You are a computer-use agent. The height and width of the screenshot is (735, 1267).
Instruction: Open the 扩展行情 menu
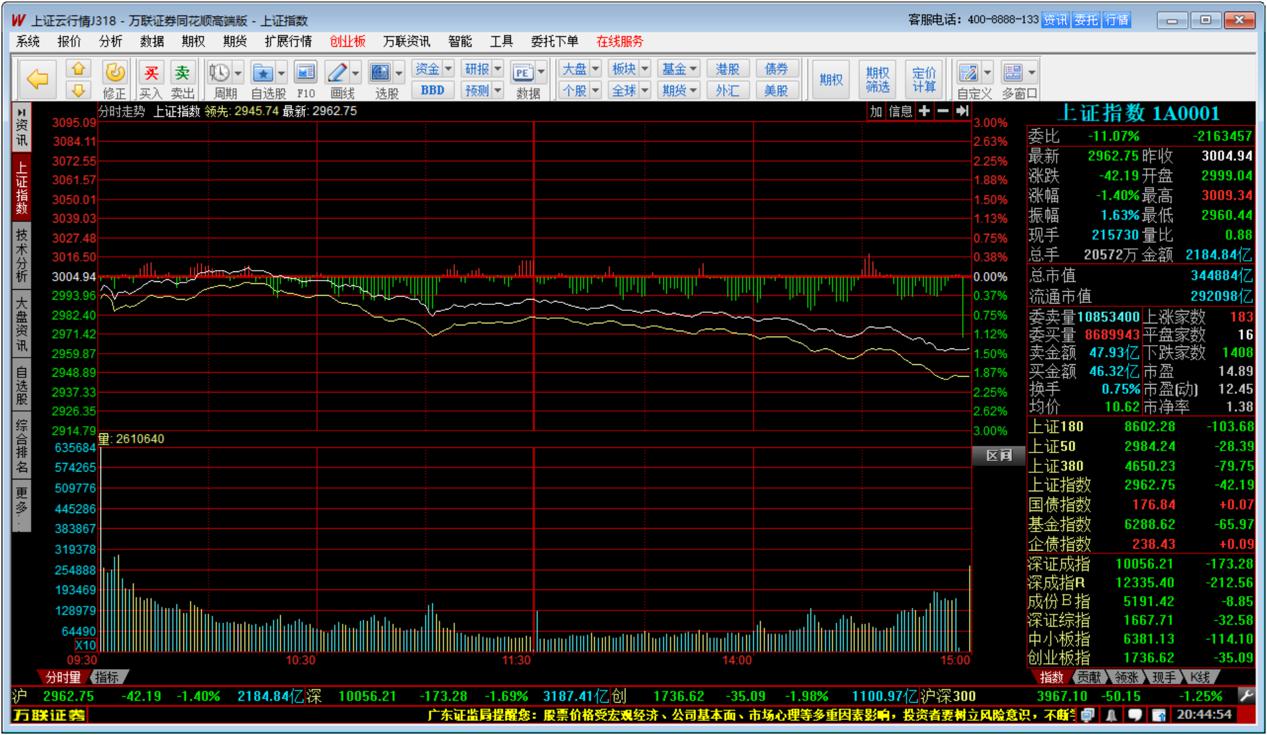(x=287, y=41)
